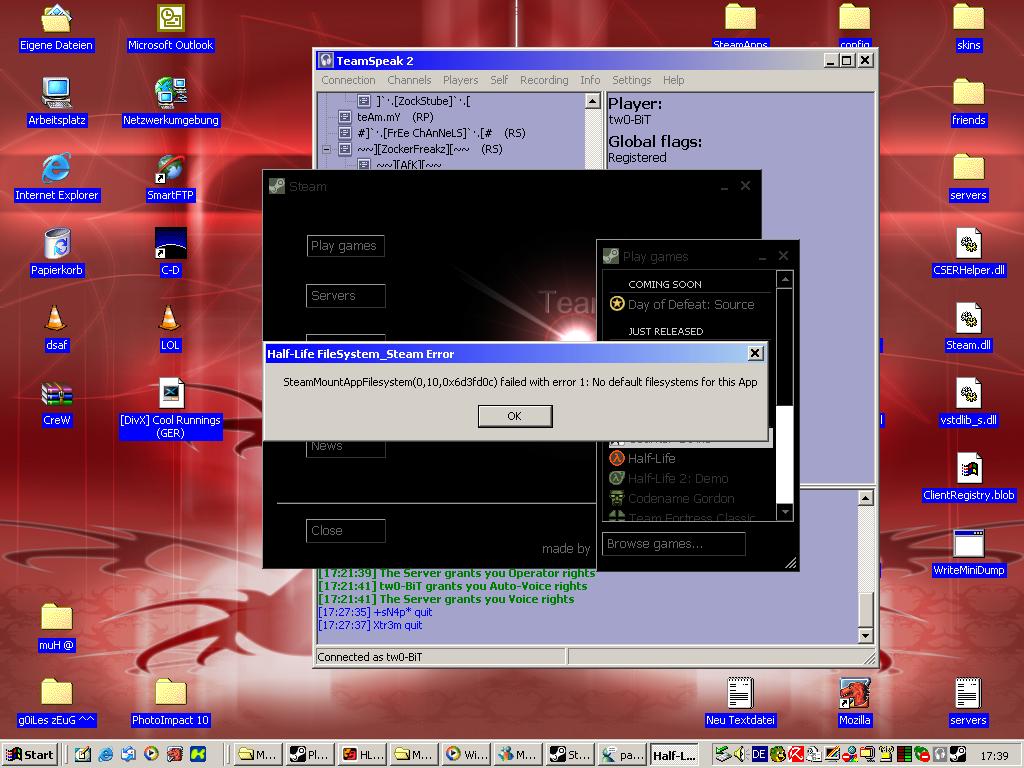Click the white Play games scrollbar thumb

pyautogui.click(x=785, y=454)
